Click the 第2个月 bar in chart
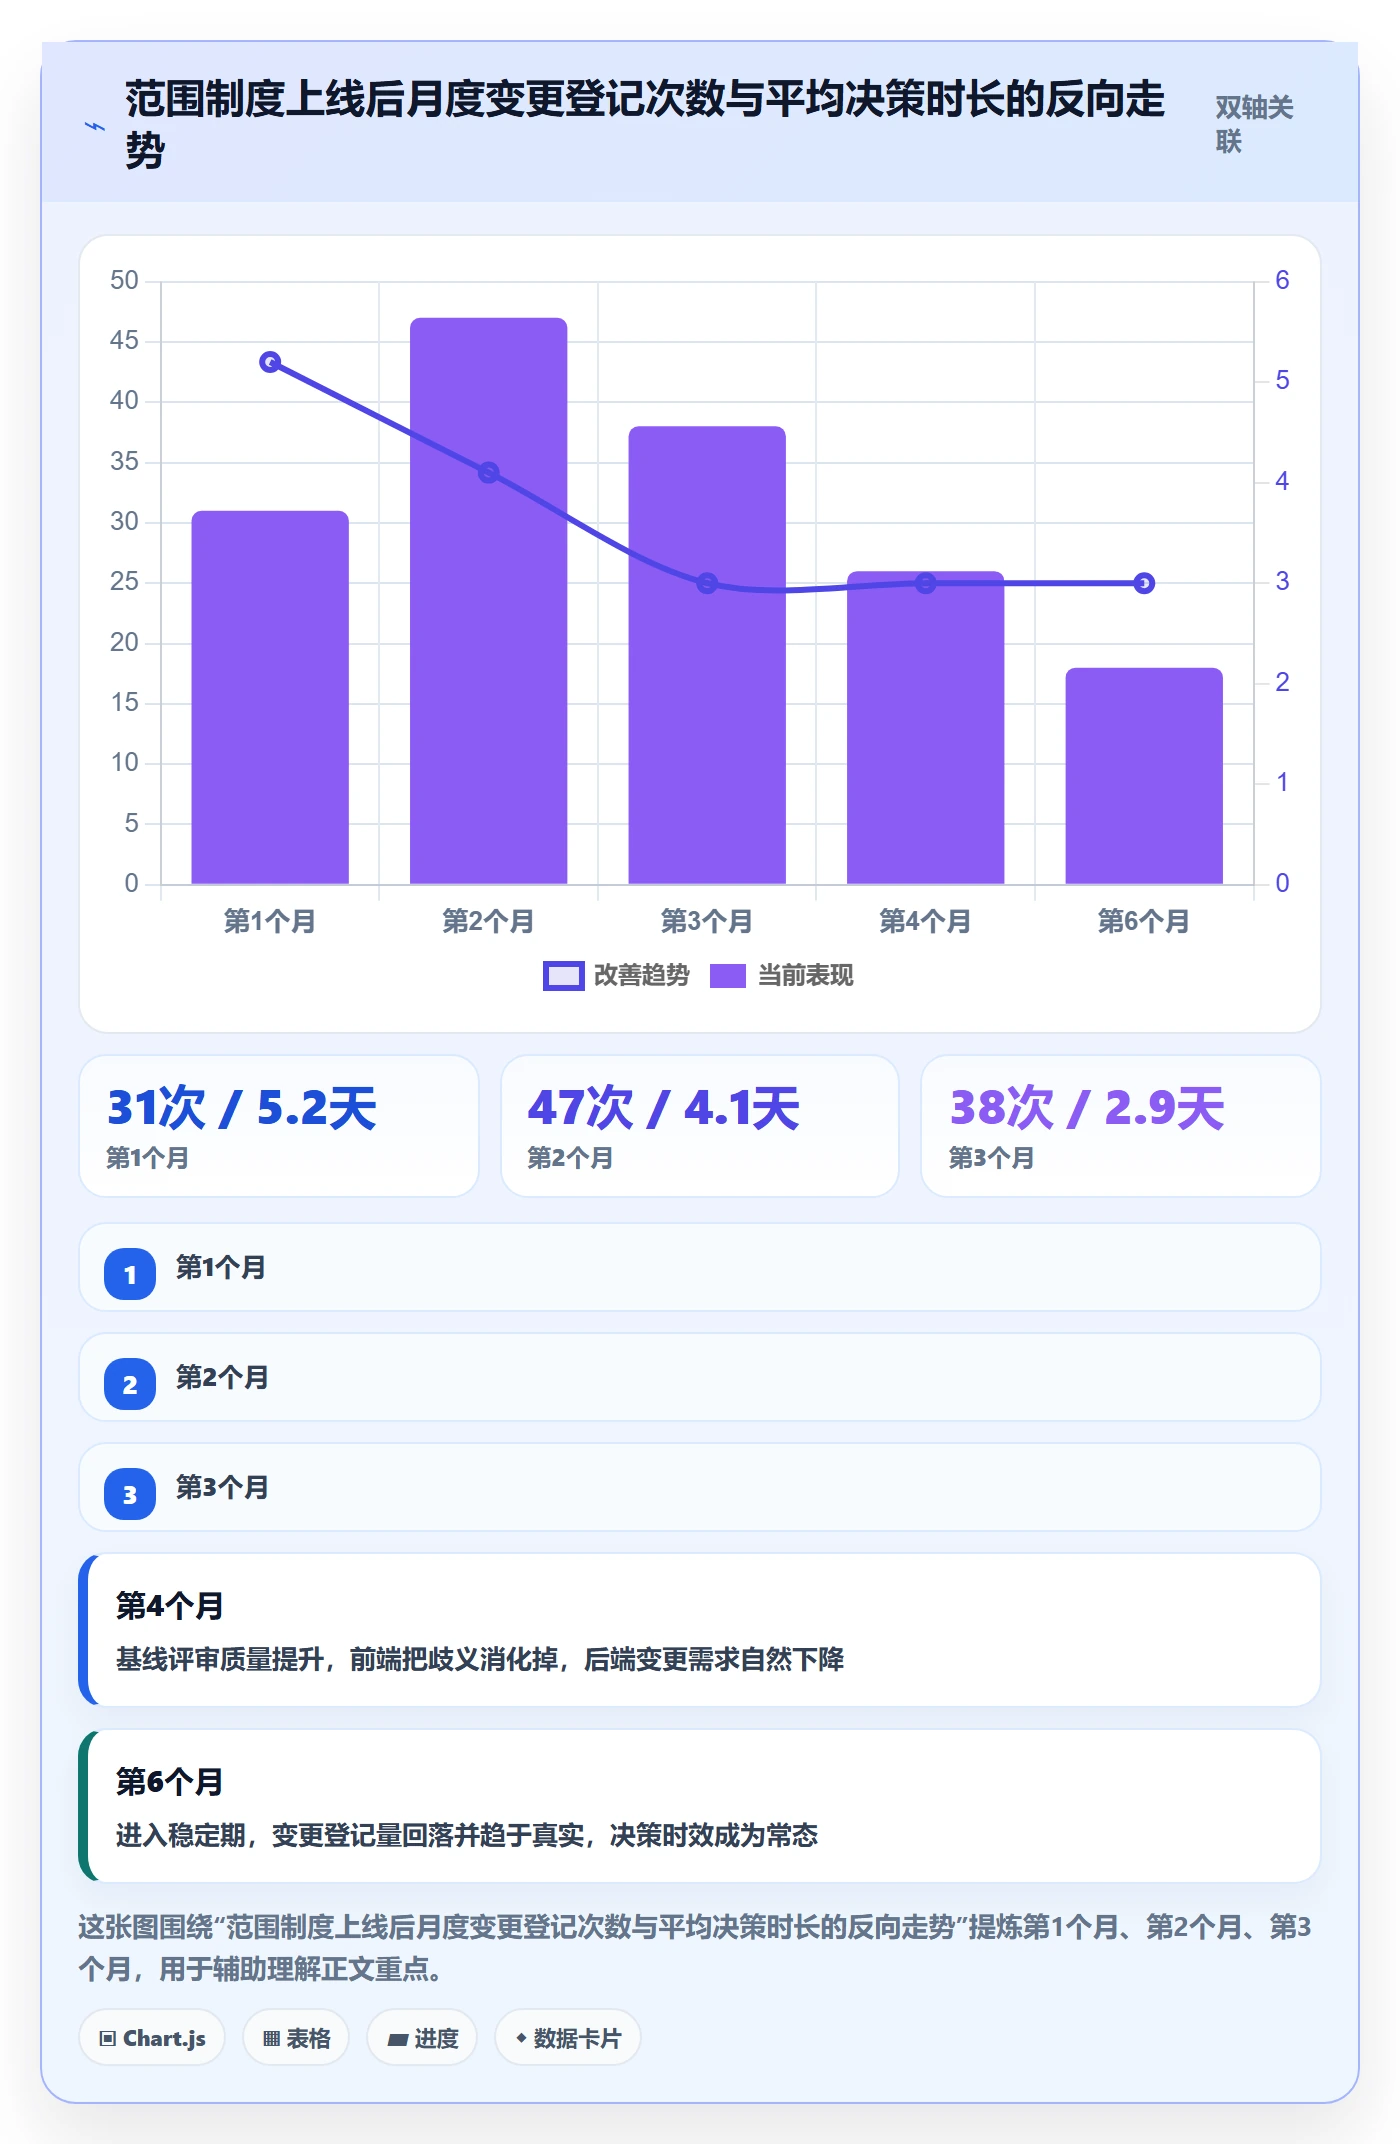The image size is (1400, 2144). pyautogui.click(x=489, y=601)
